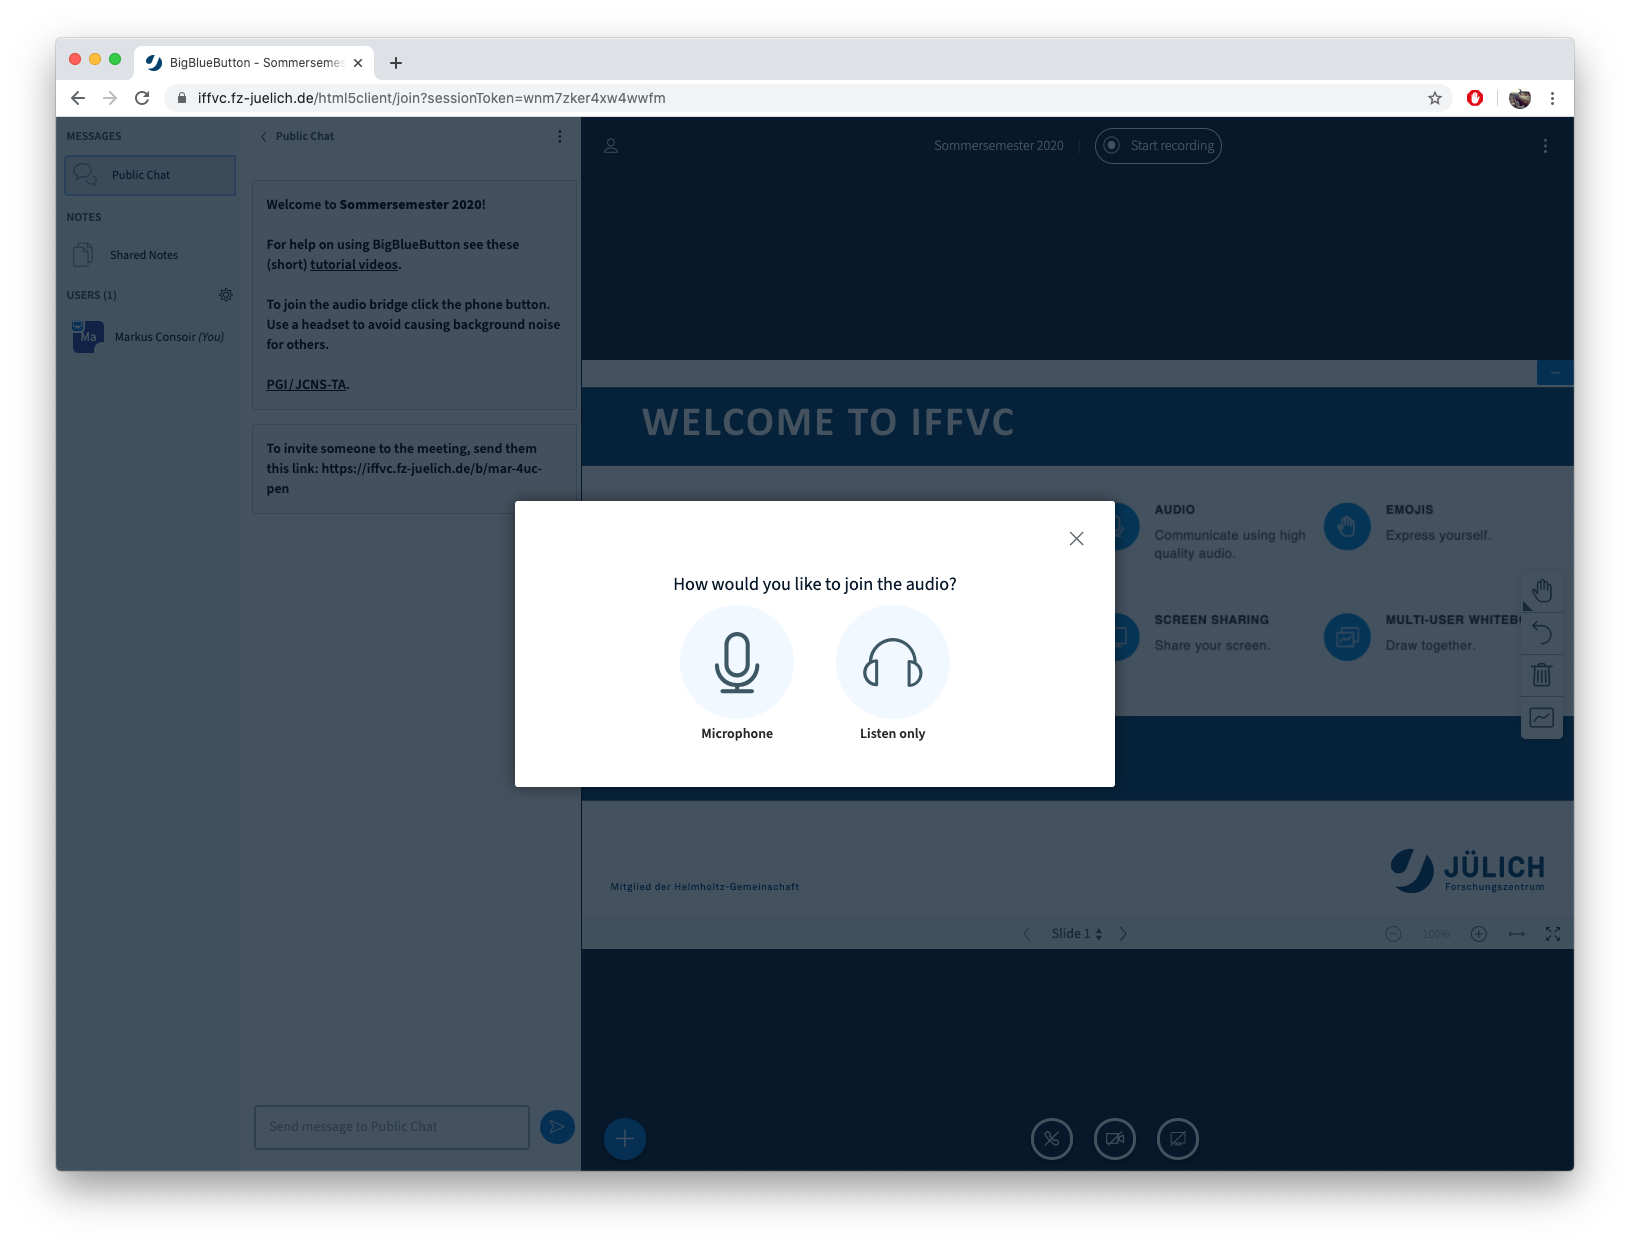
Task: Open users settings gear
Action: pyautogui.click(x=226, y=295)
